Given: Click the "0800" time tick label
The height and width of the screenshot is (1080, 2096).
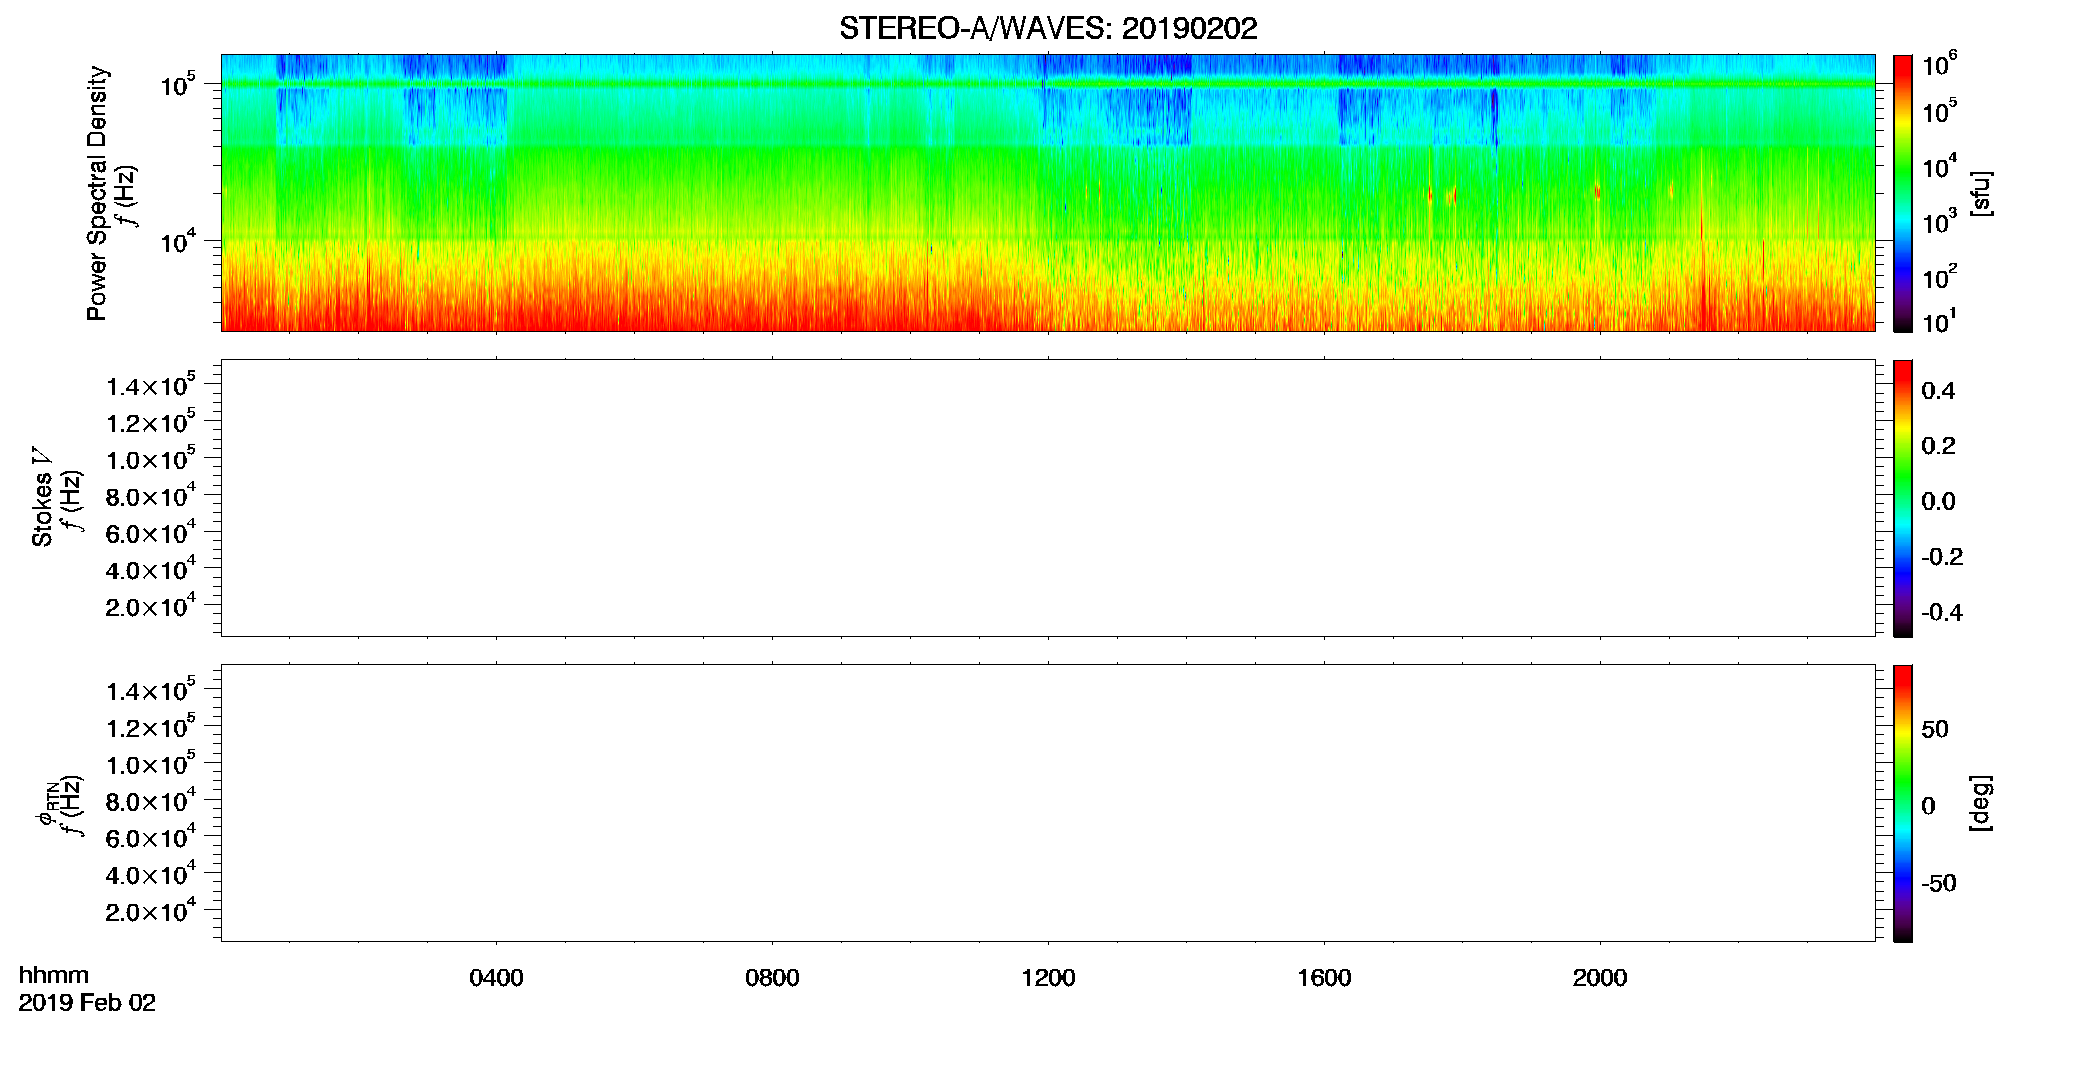Looking at the screenshot, I should (772, 978).
